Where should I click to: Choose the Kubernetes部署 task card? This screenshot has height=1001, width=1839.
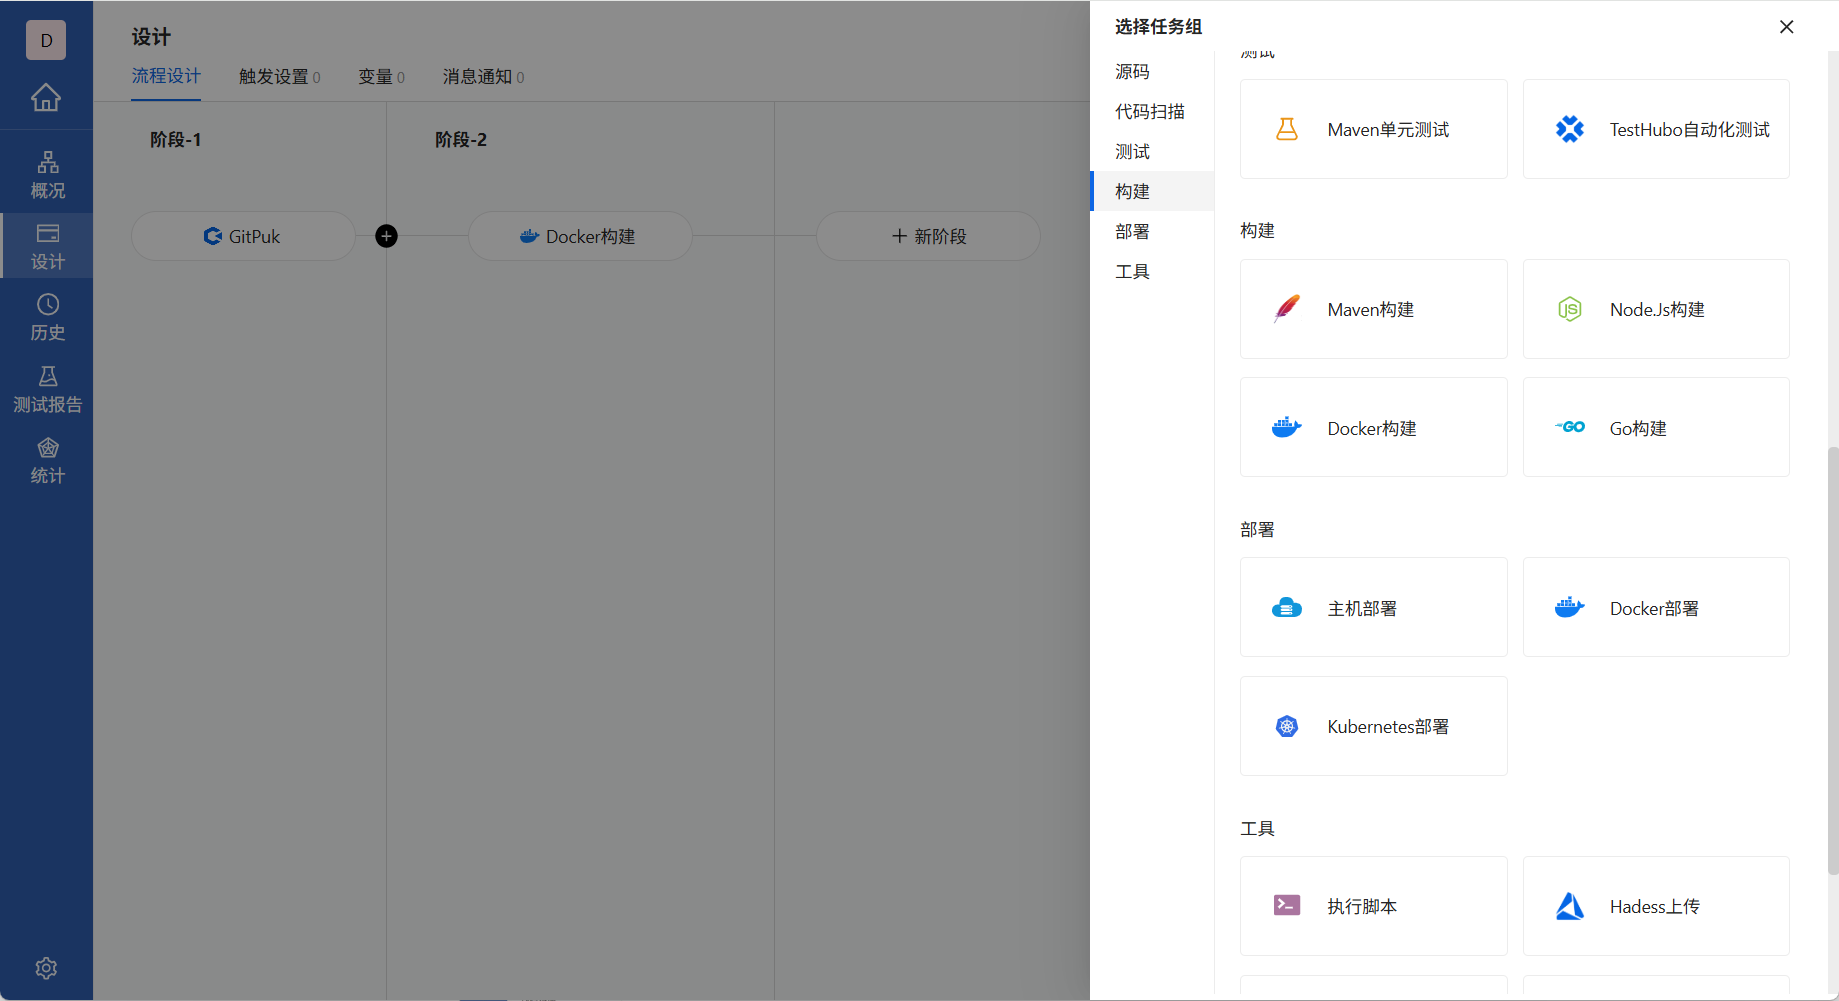[x=1374, y=726]
